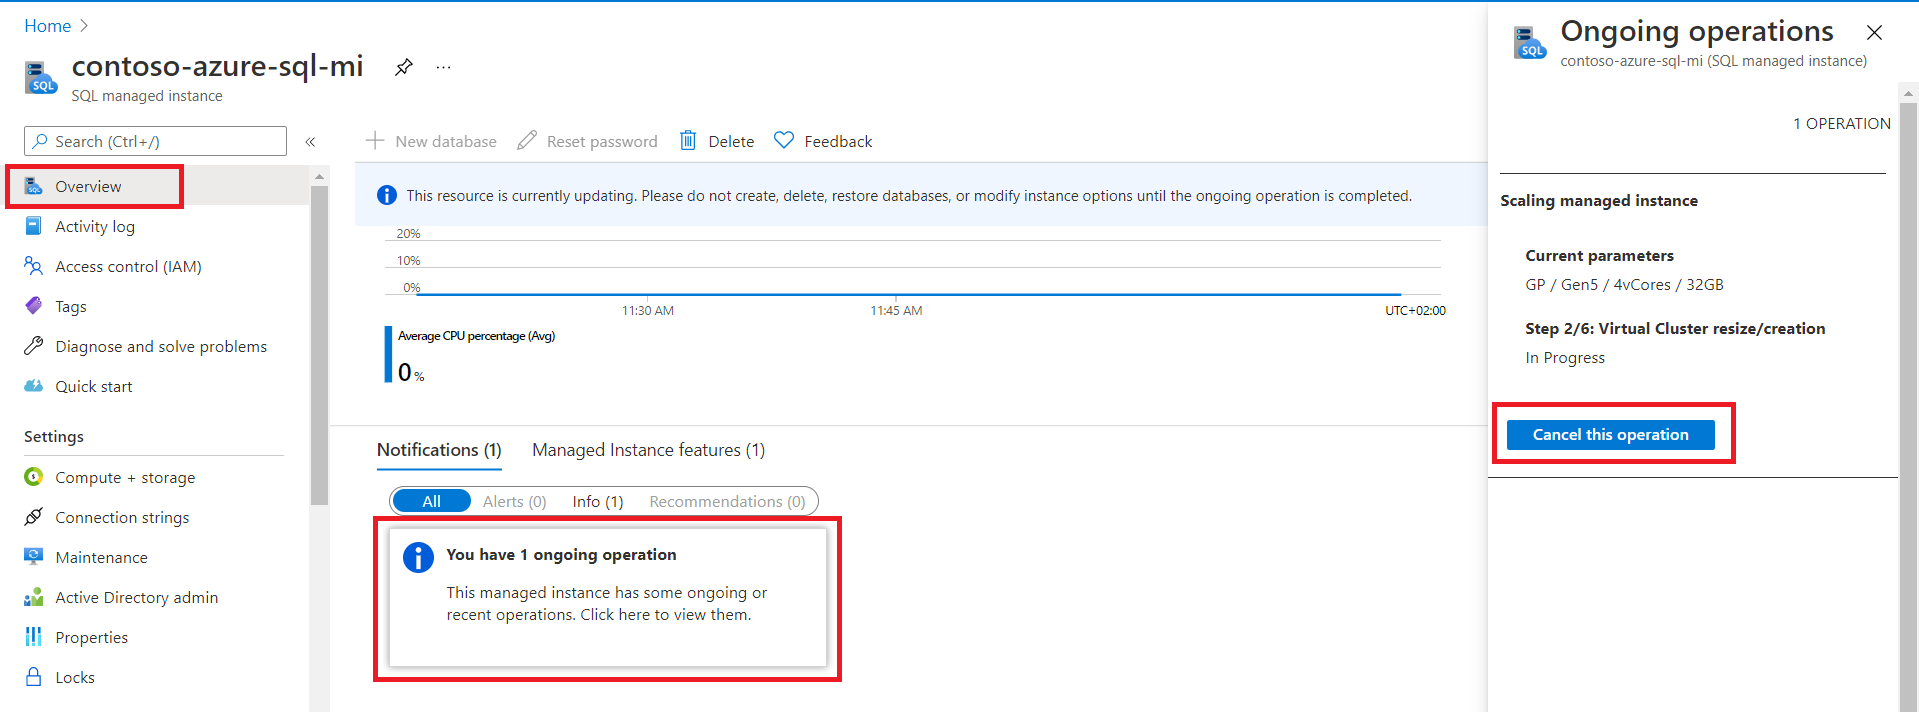Open the more options ellipsis menu
This screenshot has width=1919, height=712.
(x=444, y=67)
